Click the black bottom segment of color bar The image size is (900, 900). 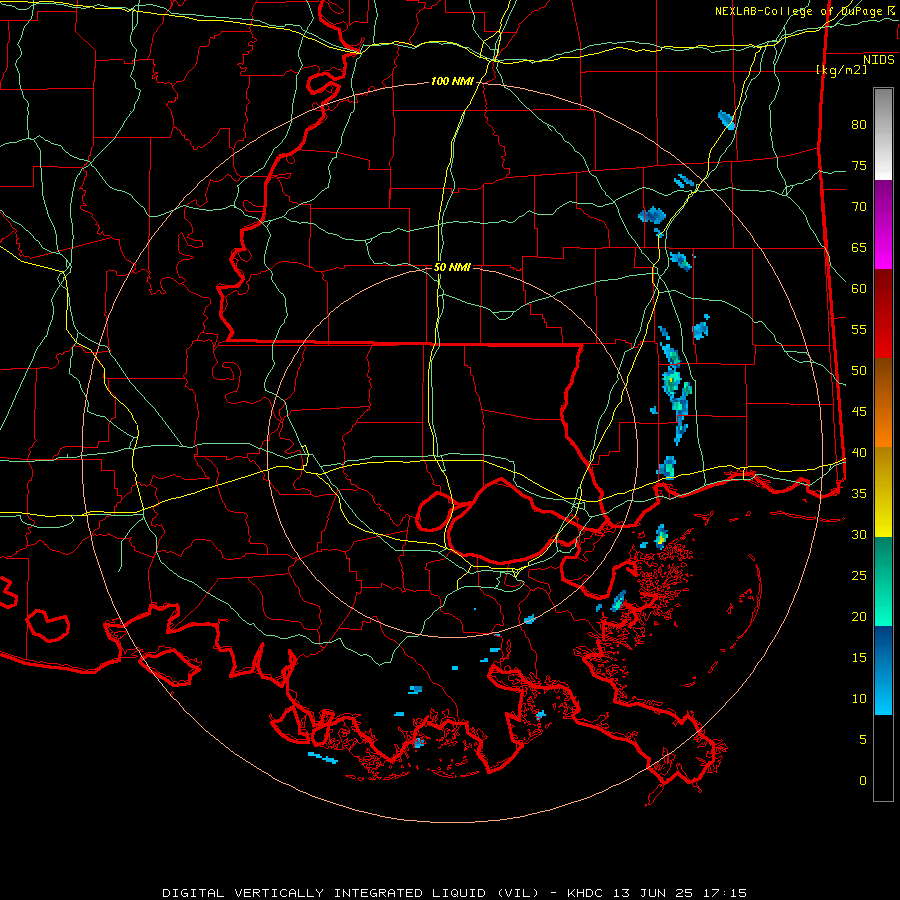883,758
